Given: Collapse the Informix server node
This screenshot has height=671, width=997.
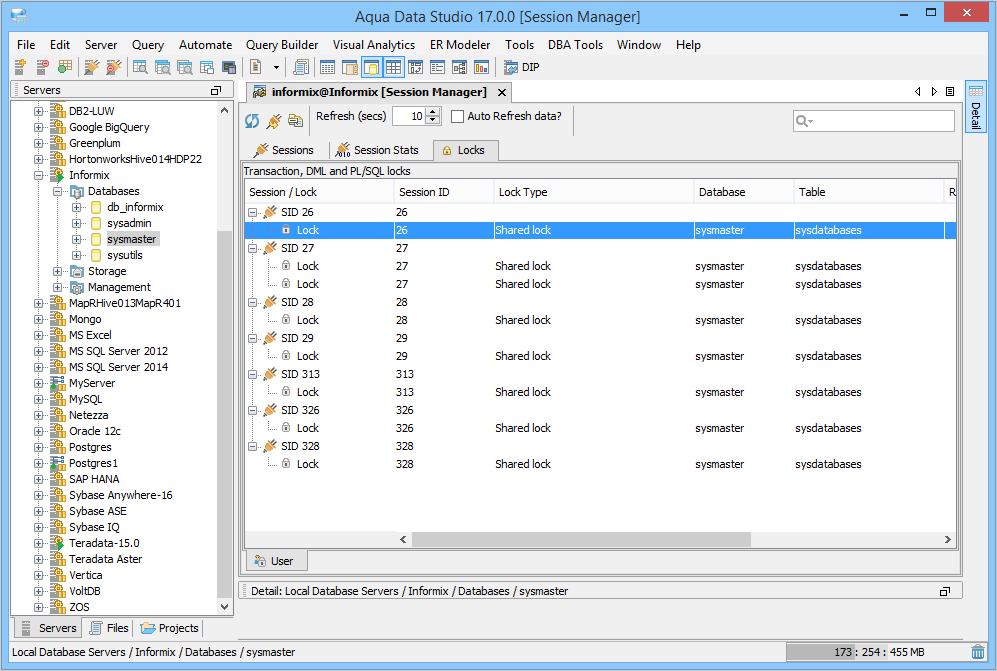Looking at the screenshot, I should pyautogui.click(x=38, y=175).
